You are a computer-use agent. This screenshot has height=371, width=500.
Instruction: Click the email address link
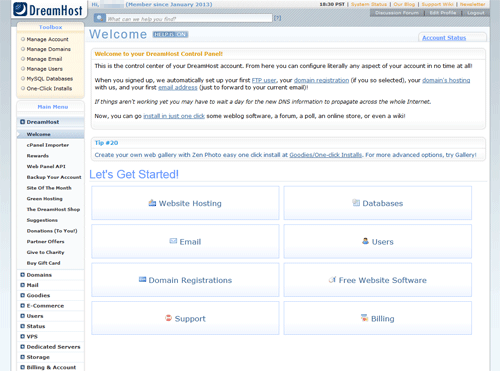[178, 87]
